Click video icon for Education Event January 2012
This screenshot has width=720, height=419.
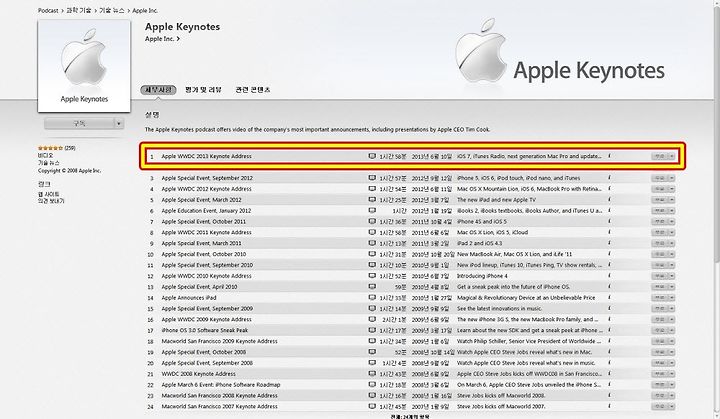pyautogui.click(x=372, y=210)
